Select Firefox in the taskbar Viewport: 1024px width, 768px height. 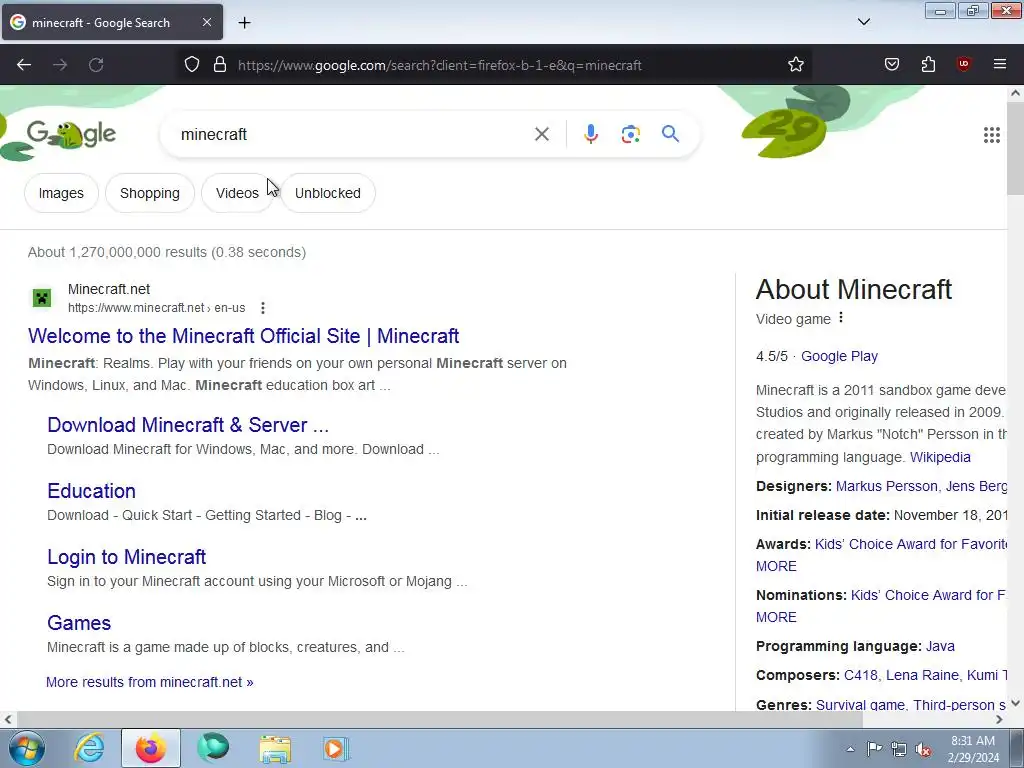[150, 748]
